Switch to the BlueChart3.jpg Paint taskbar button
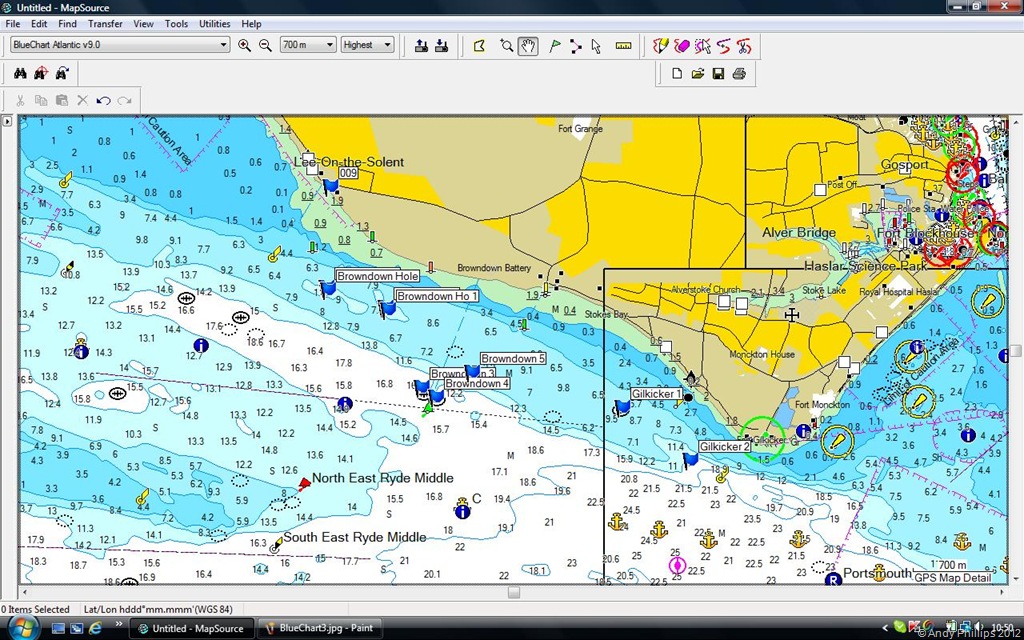 (320, 627)
